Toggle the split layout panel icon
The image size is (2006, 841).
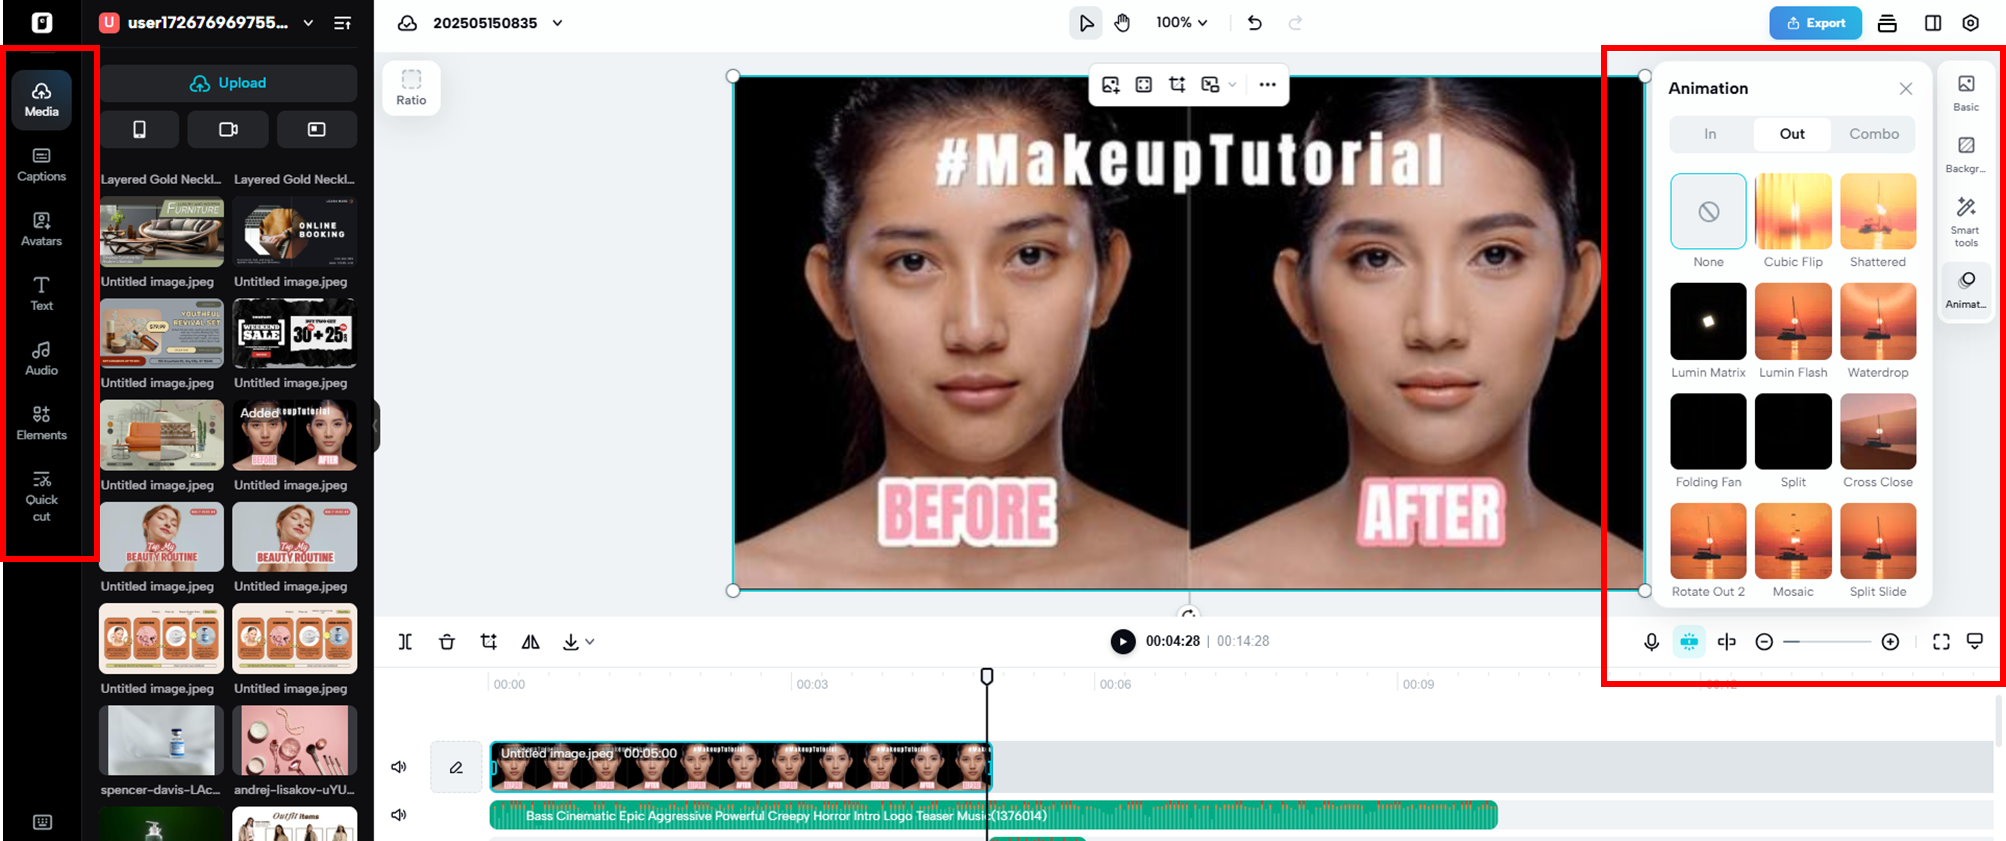tap(1932, 23)
